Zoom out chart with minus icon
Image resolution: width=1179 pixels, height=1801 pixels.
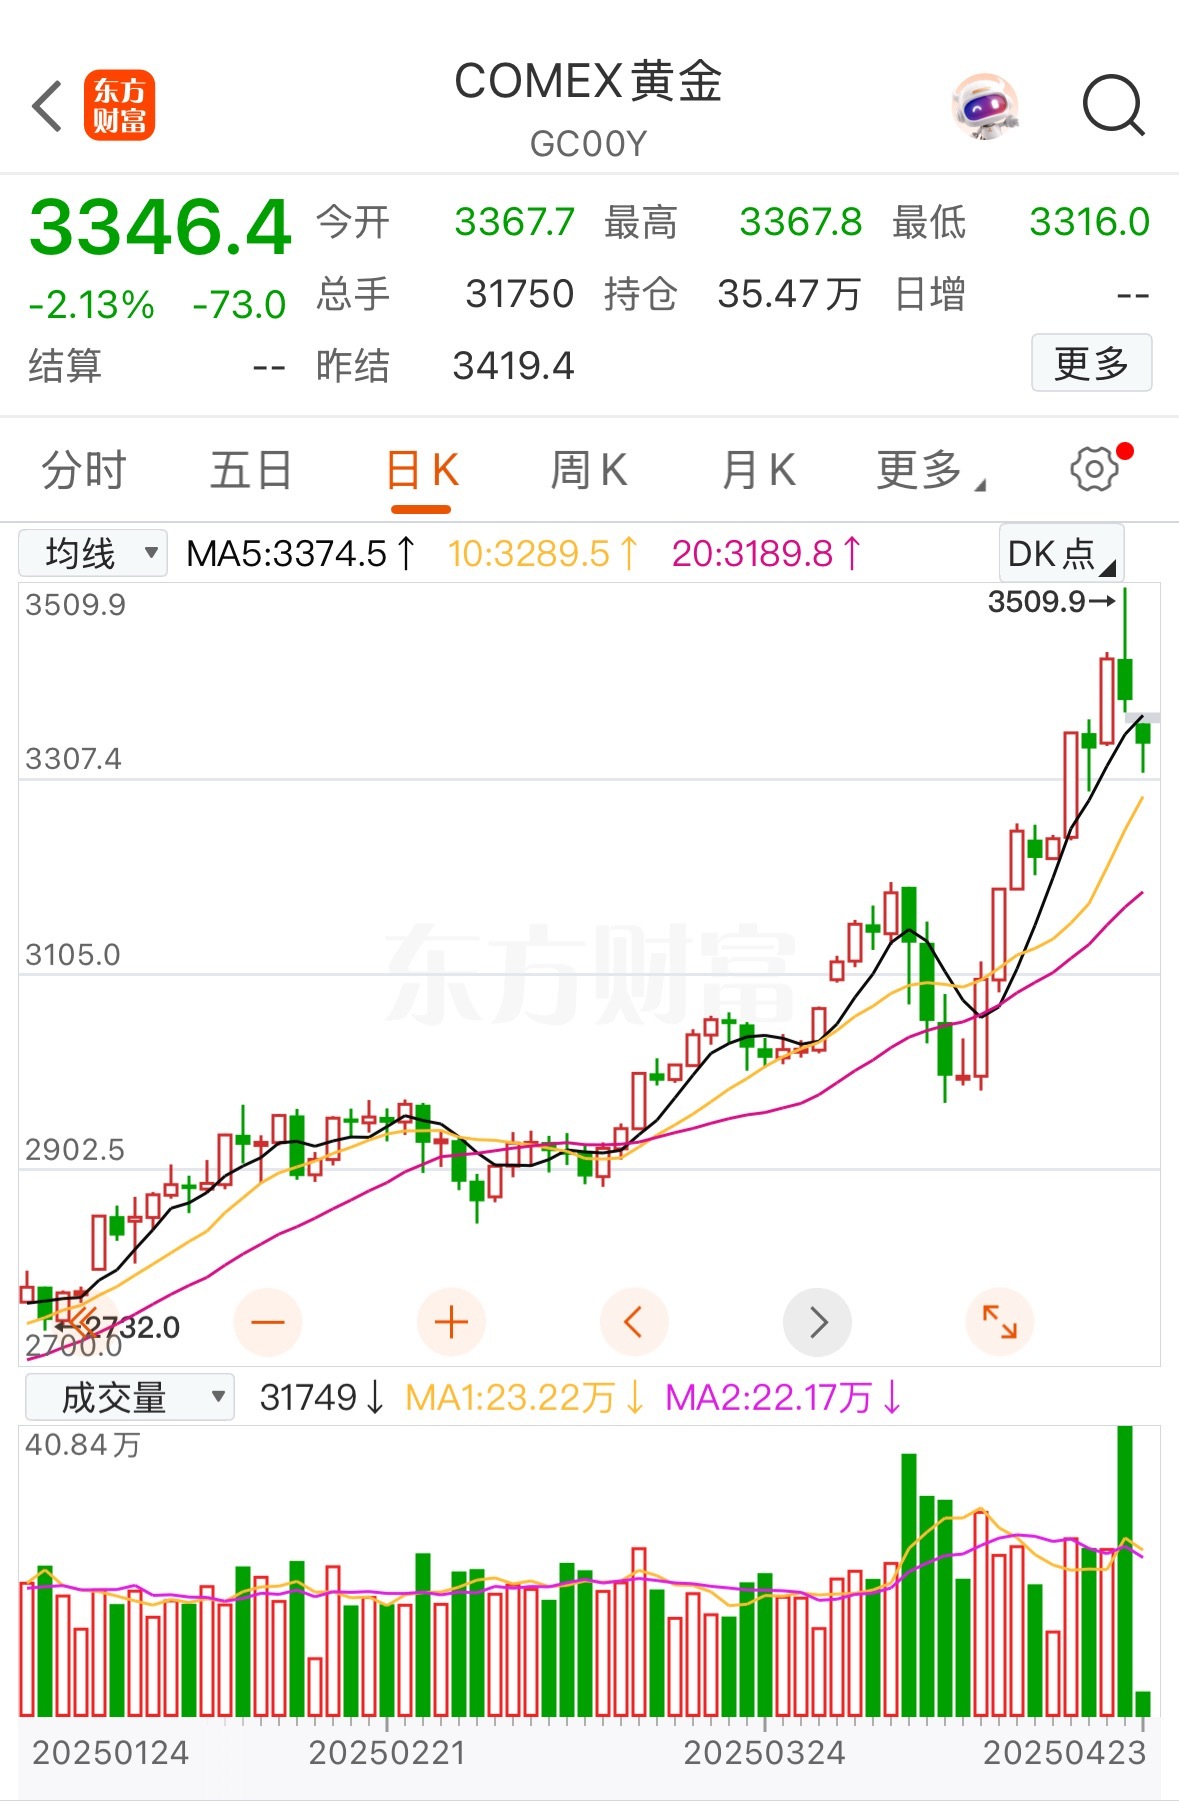[x=267, y=1322]
